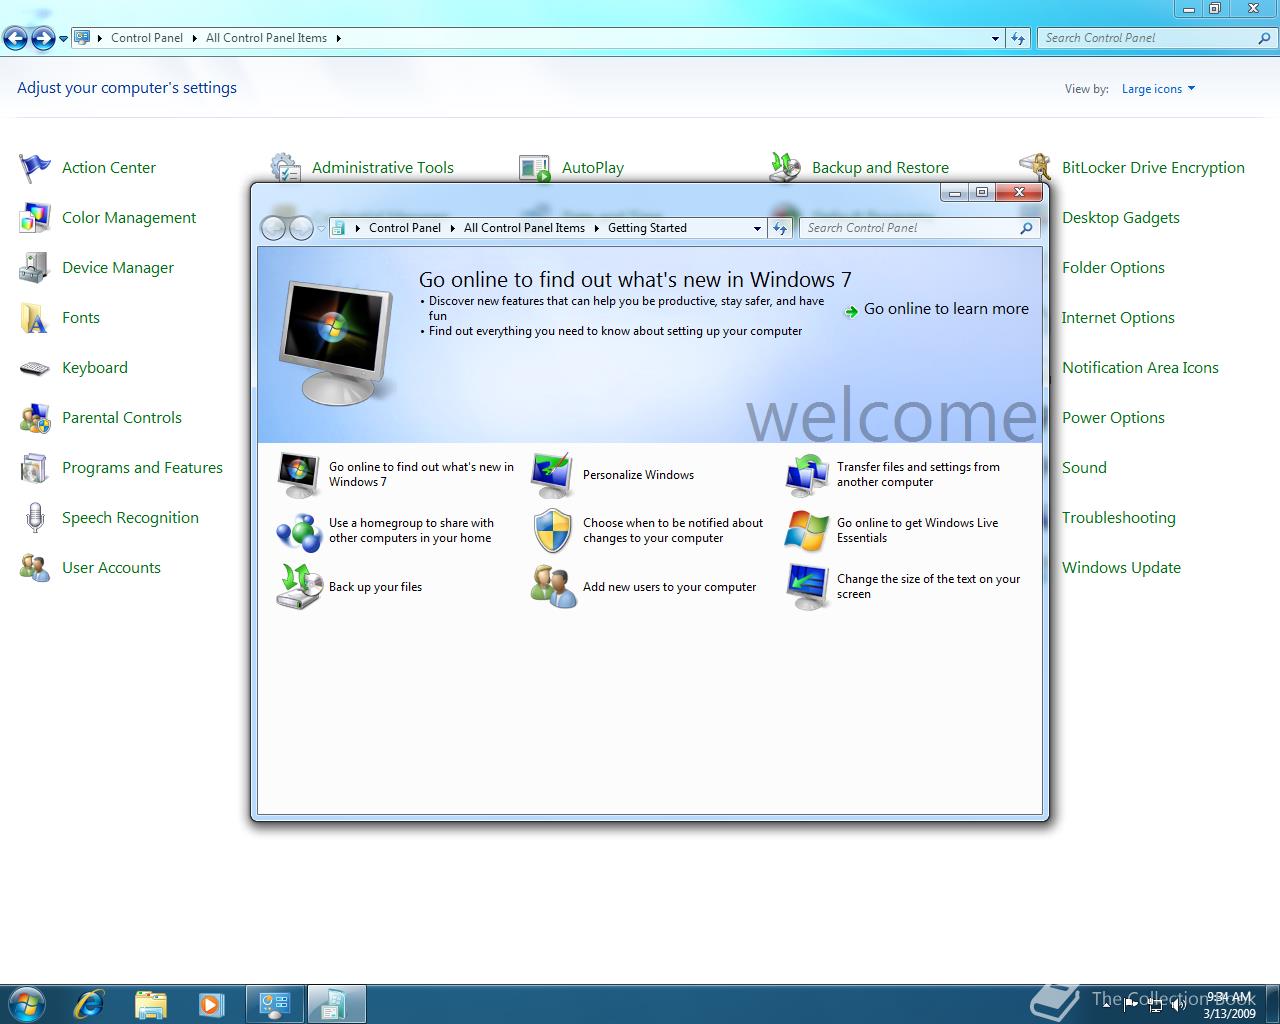Image resolution: width=1280 pixels, height=1024 pixels.
Task: Switch to Control Panel taskbar button
Action: pos(275,1004)
